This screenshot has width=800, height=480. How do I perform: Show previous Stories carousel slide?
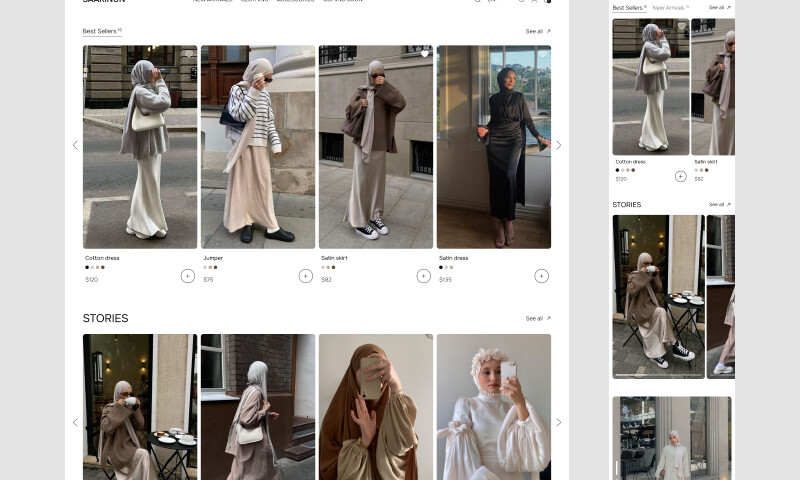(76, 422)
